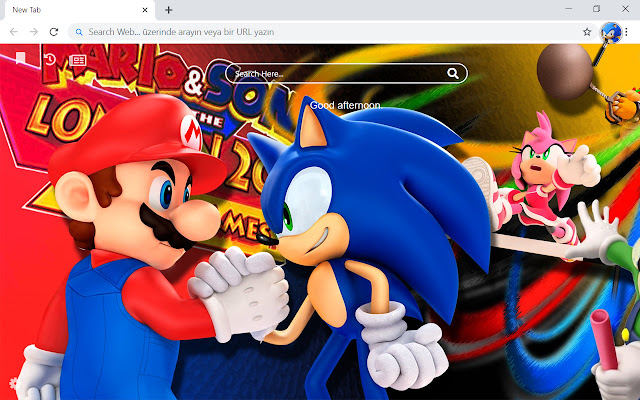Open a new tab with the plus button
The height and width of the screenshot is (400, 640).
pyautogui.click(x=169, y=10)
